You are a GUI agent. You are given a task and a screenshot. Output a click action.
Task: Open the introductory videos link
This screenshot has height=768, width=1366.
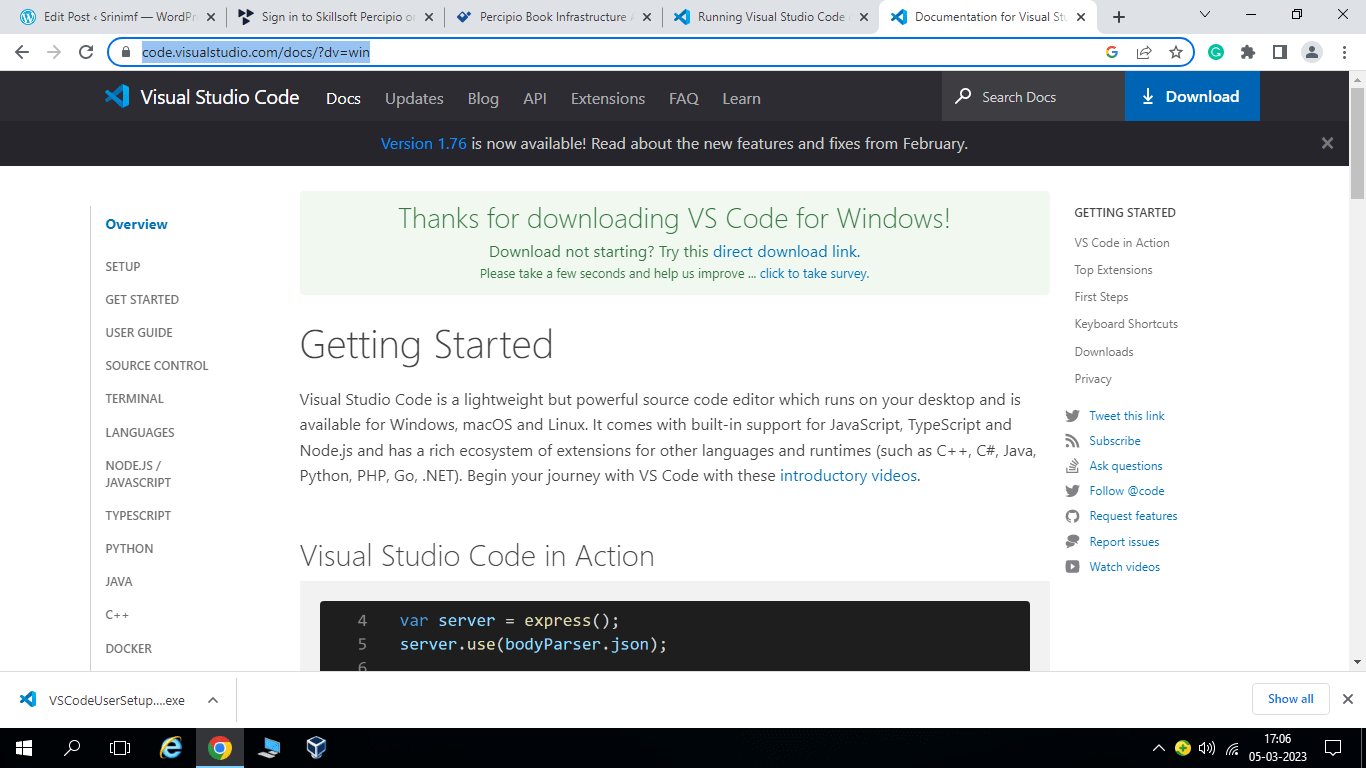pos(848,476)
